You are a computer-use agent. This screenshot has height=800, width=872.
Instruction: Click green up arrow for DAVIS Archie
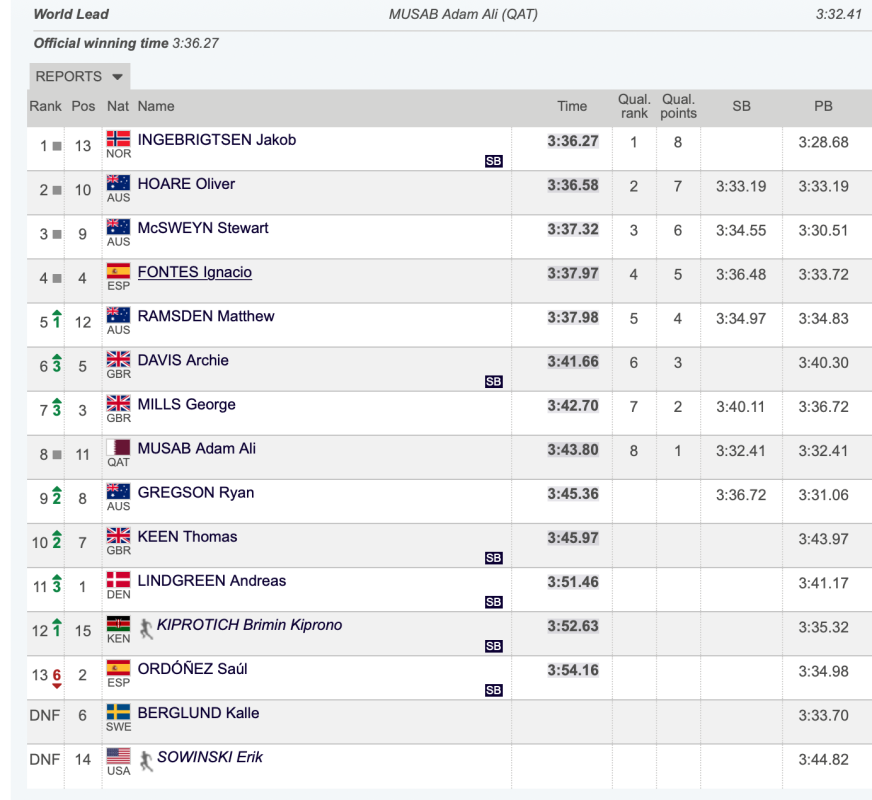[x=57, y=357]
